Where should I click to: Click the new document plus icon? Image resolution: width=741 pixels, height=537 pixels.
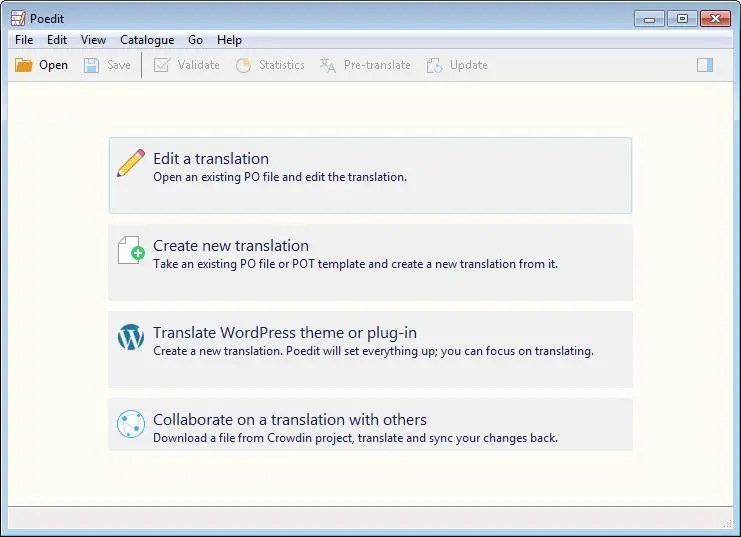tap(131, 250)
